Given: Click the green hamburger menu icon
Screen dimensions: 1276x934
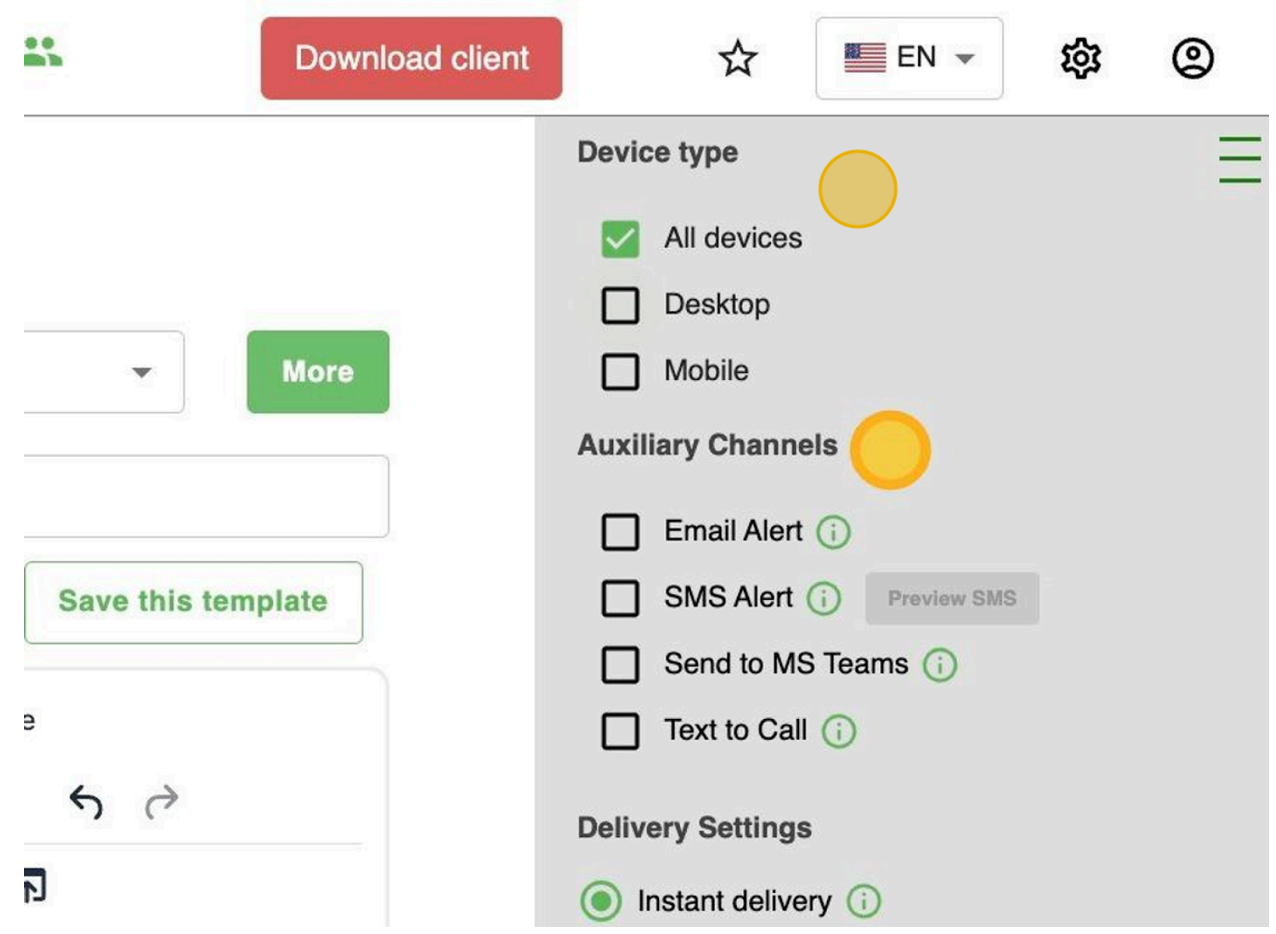Looking at the screenshot, I should (1239, 160).
